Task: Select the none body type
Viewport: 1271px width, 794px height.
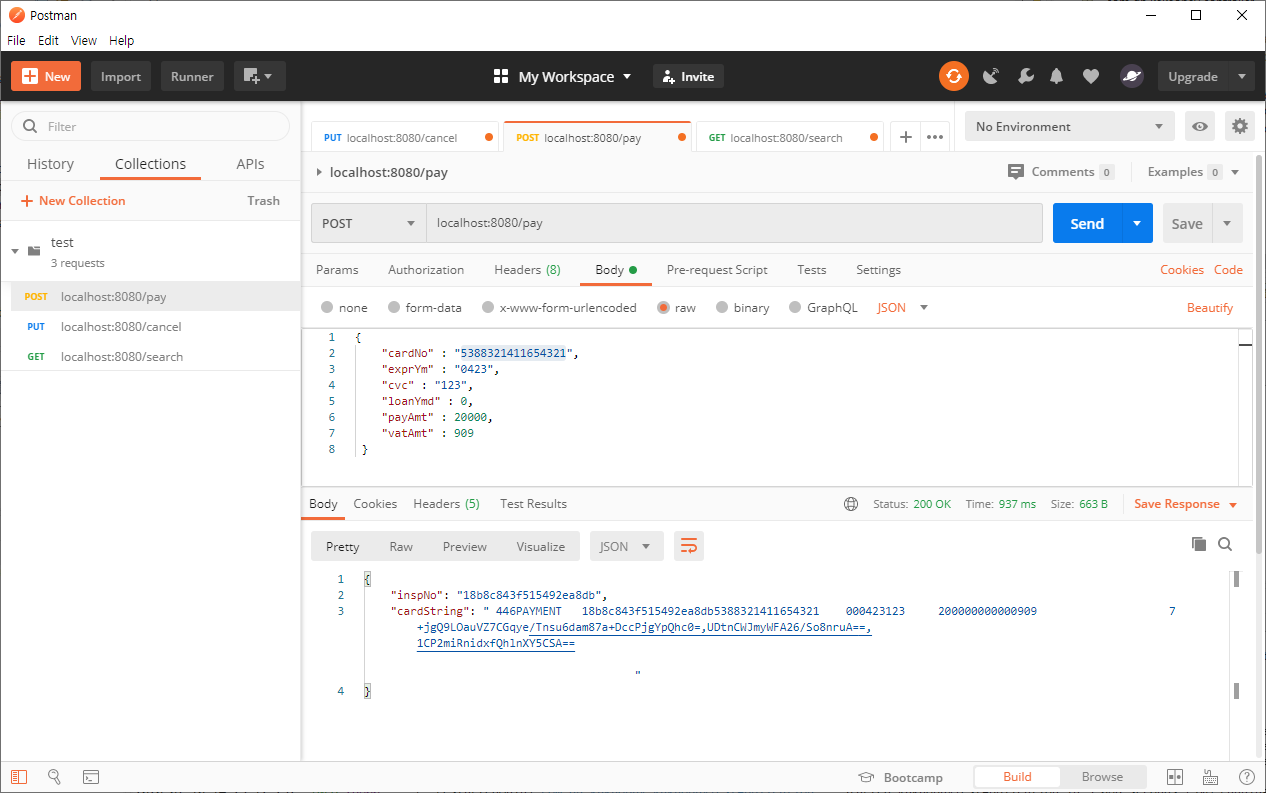Action: (x=327, y=308)
